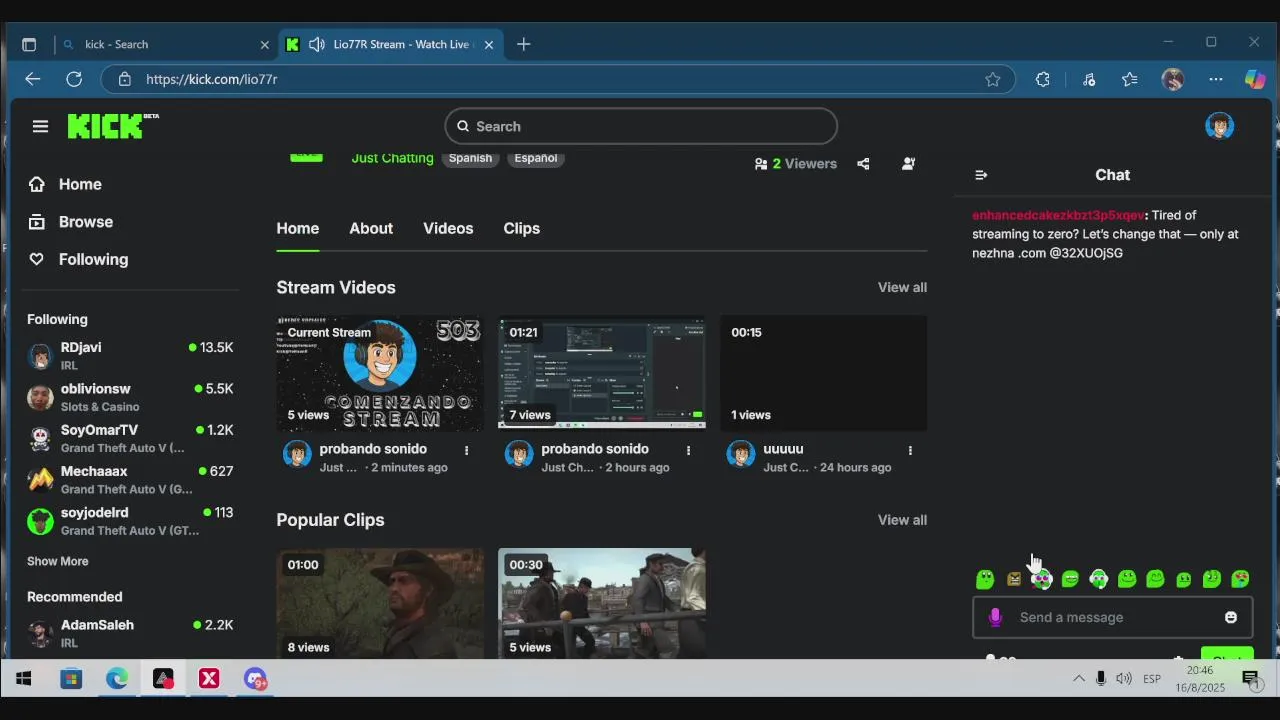Open tab actions menu icon
Image resolution: width=1280 pixels, height=720 pixels.
tap(29, 44)
